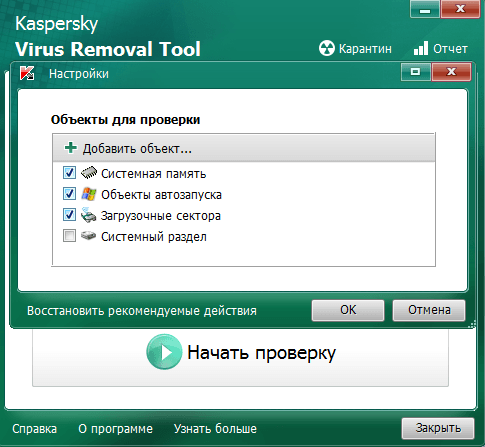Uncheck the Системная память checkbox

click(x=69, y=173)
